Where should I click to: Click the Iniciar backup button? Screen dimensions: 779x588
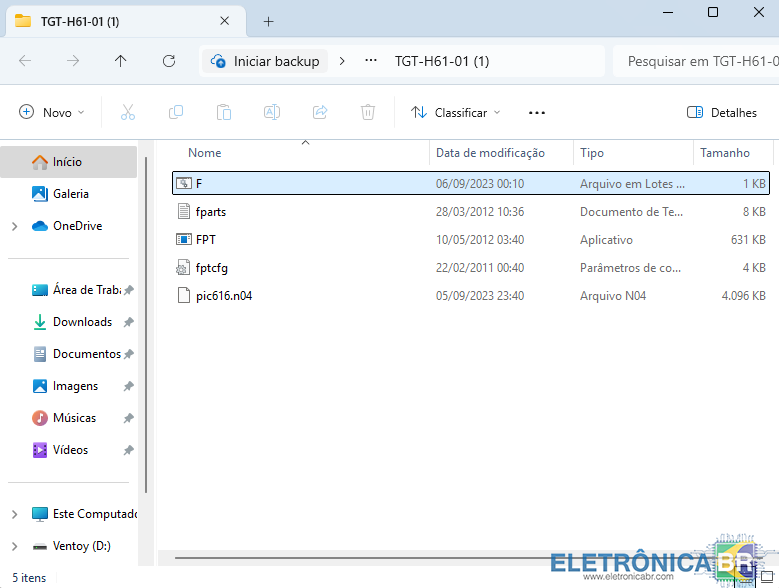click(x=265, y=61)
